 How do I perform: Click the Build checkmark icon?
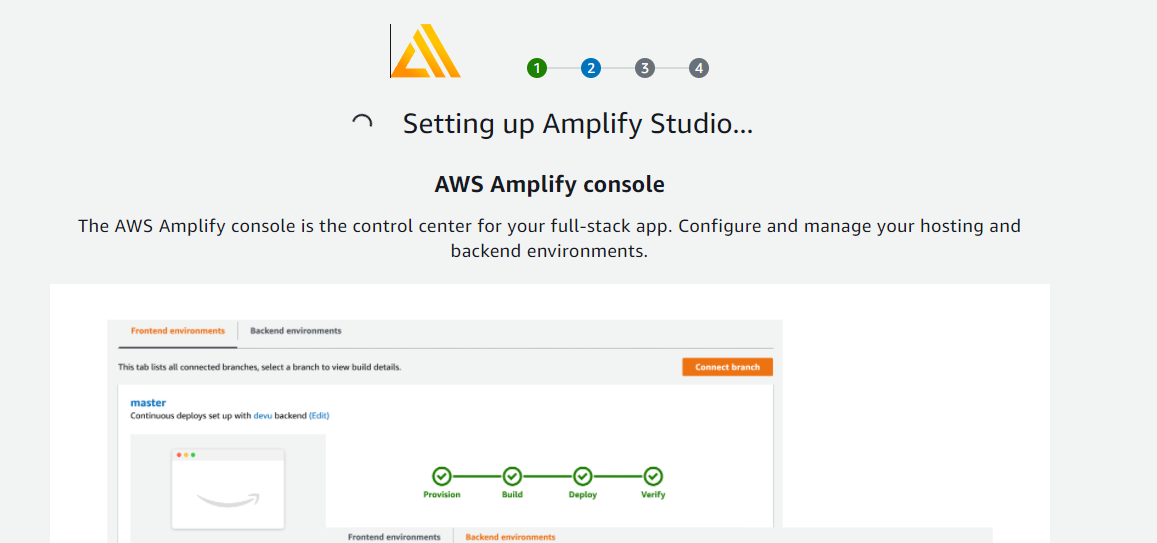click(x=512, y=476)
